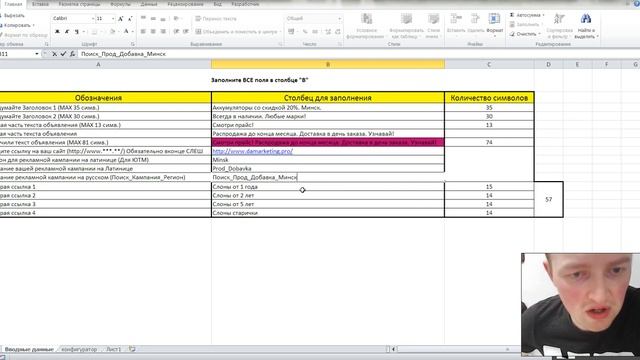
Task: Click the formula bar text Поиск_Прод_Добавка_Минск
Action: pos(123,54)
